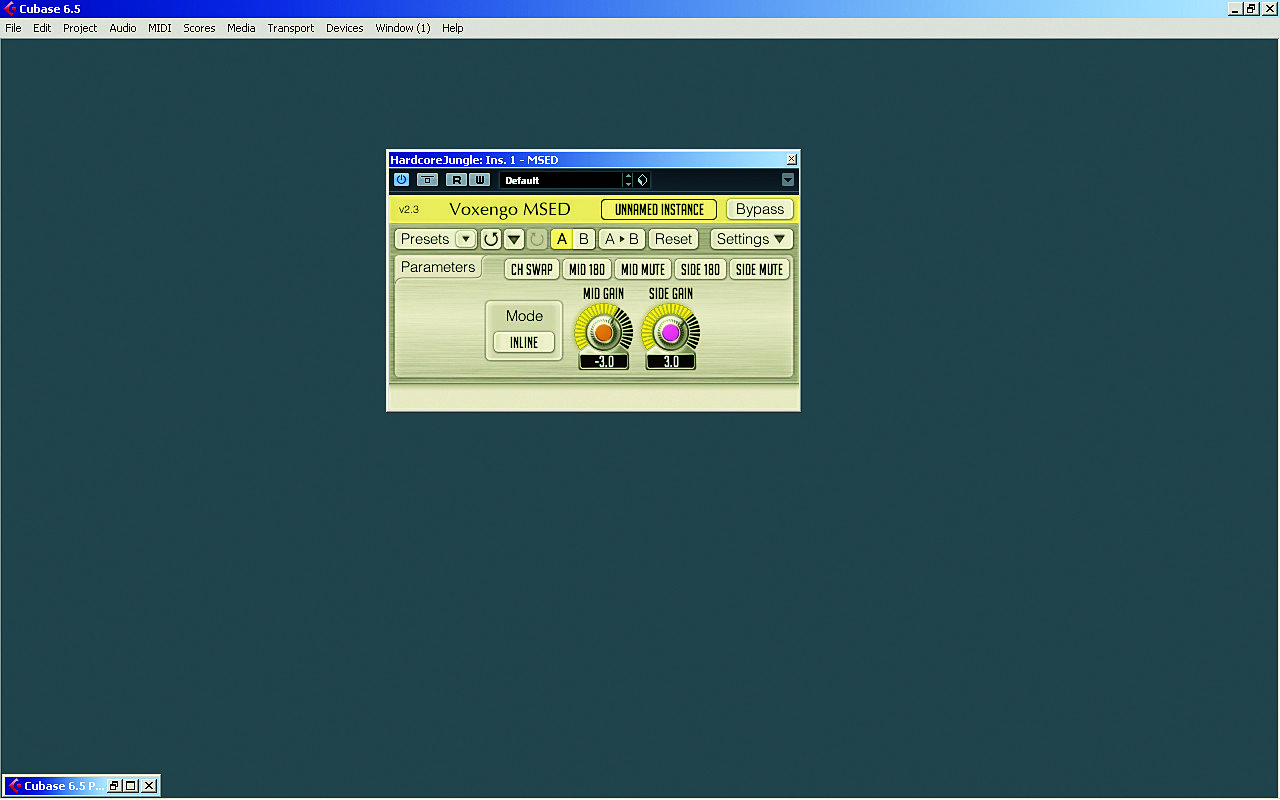
Task: Click the UNNAMED INSTANCE name button
Action: point(659,209)
